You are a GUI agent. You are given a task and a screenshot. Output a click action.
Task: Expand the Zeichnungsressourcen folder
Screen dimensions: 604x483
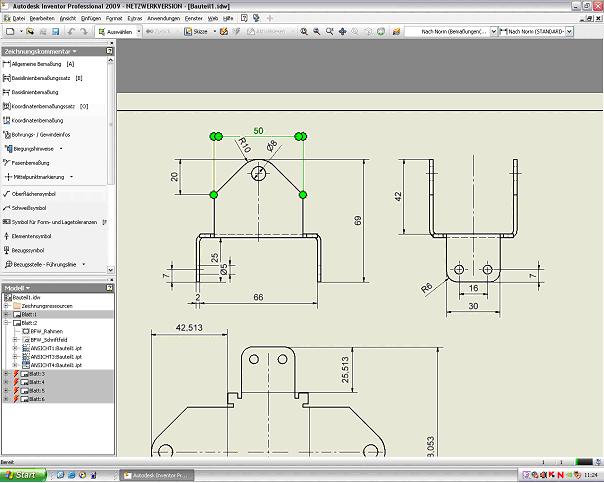[x=6, y=306]
